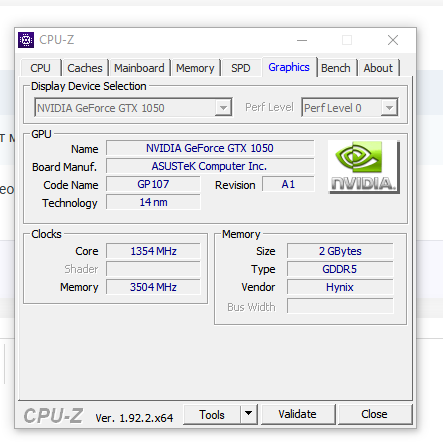This screenshot has height=443, width=443.
Task: Click the empty Shader clock field
Action: point(153,269)
